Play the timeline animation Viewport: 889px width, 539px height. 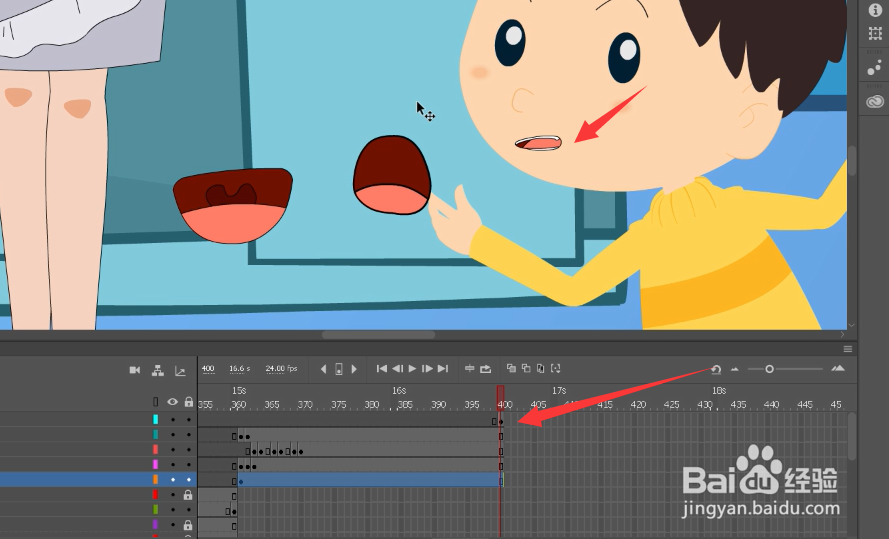tap(412, 368)
